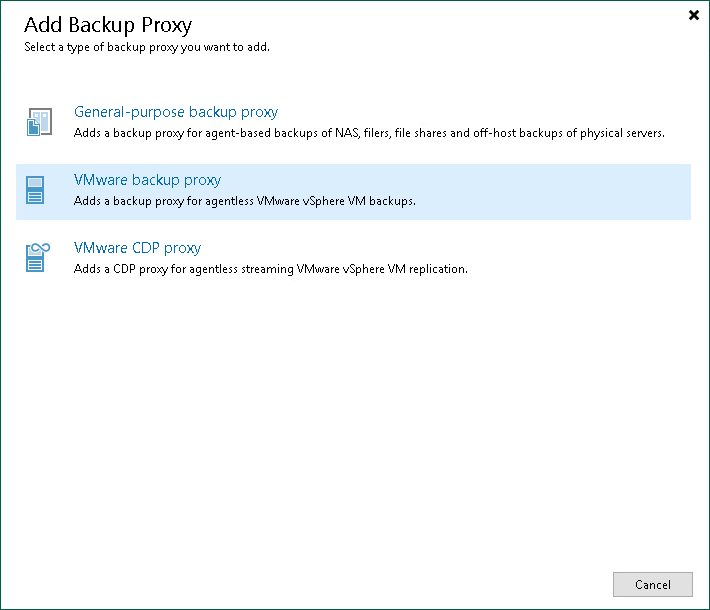Click the General-purpose backup proxy icon
Image resolution: width=710 pixels, height=610 pixels.
[37, 122]
